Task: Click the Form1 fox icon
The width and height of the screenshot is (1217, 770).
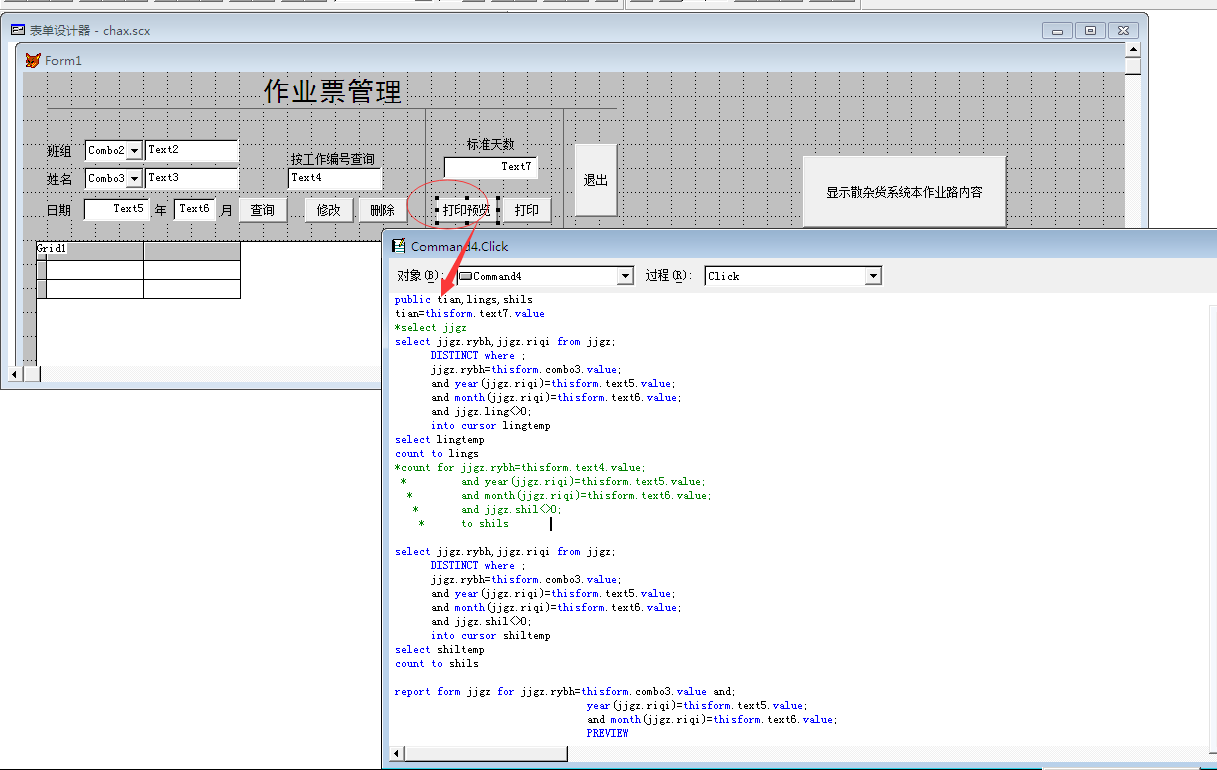Action: tap(33, 60)
